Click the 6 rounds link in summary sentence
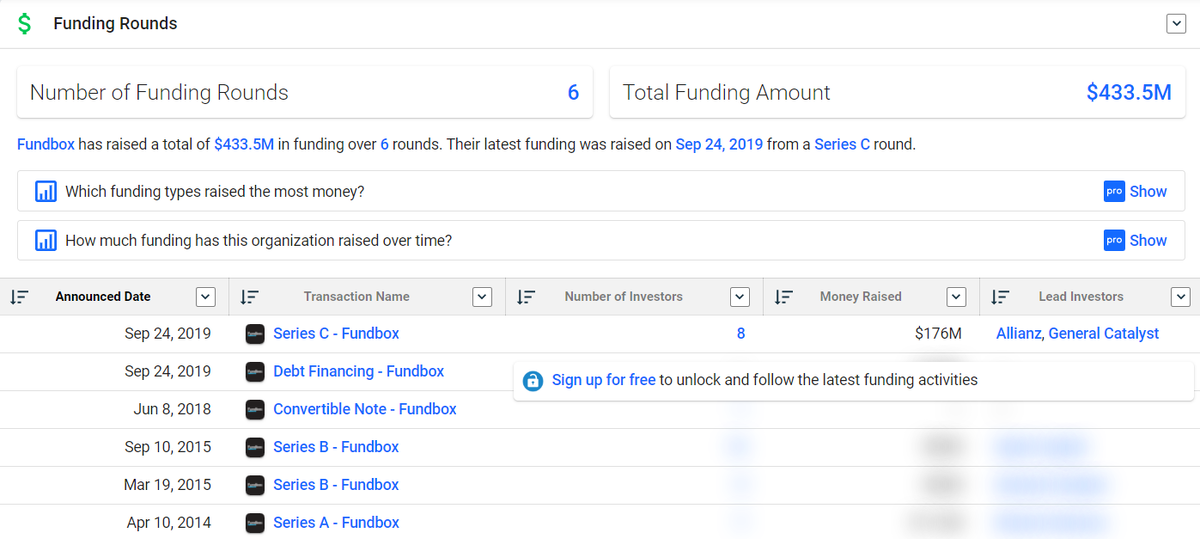 coord(384,144)
